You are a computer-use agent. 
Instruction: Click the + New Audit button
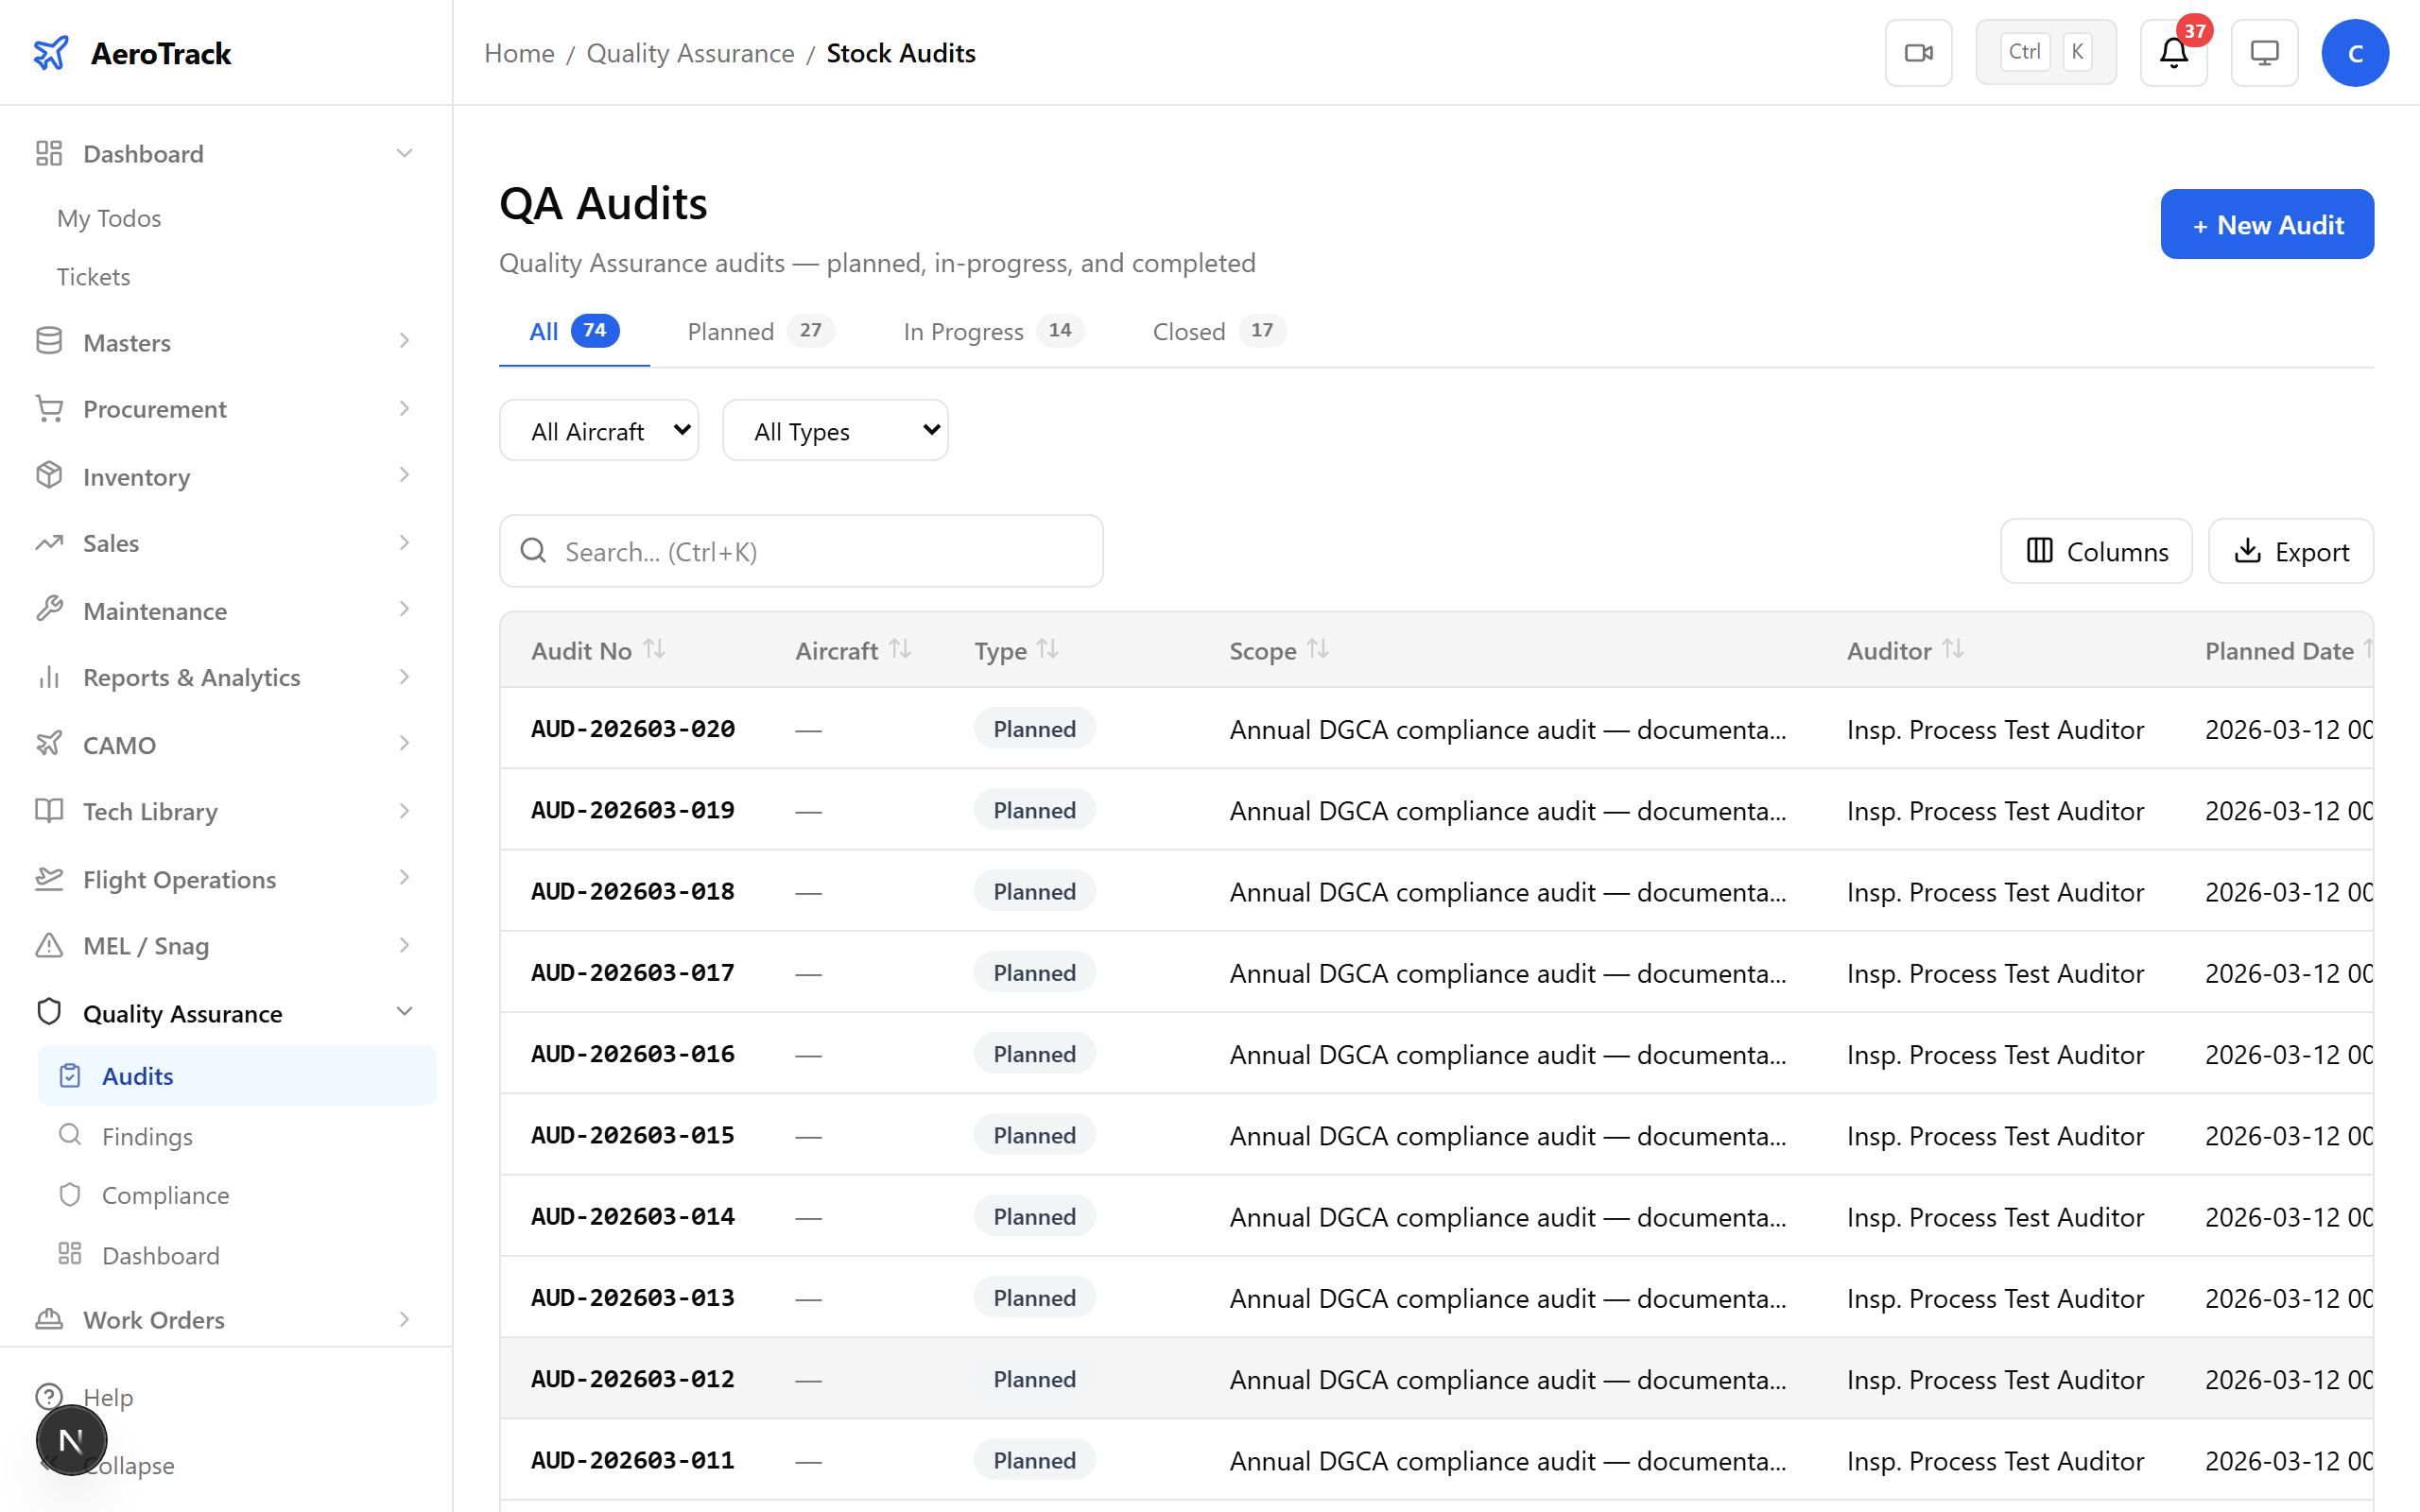tap(2267, 224)
